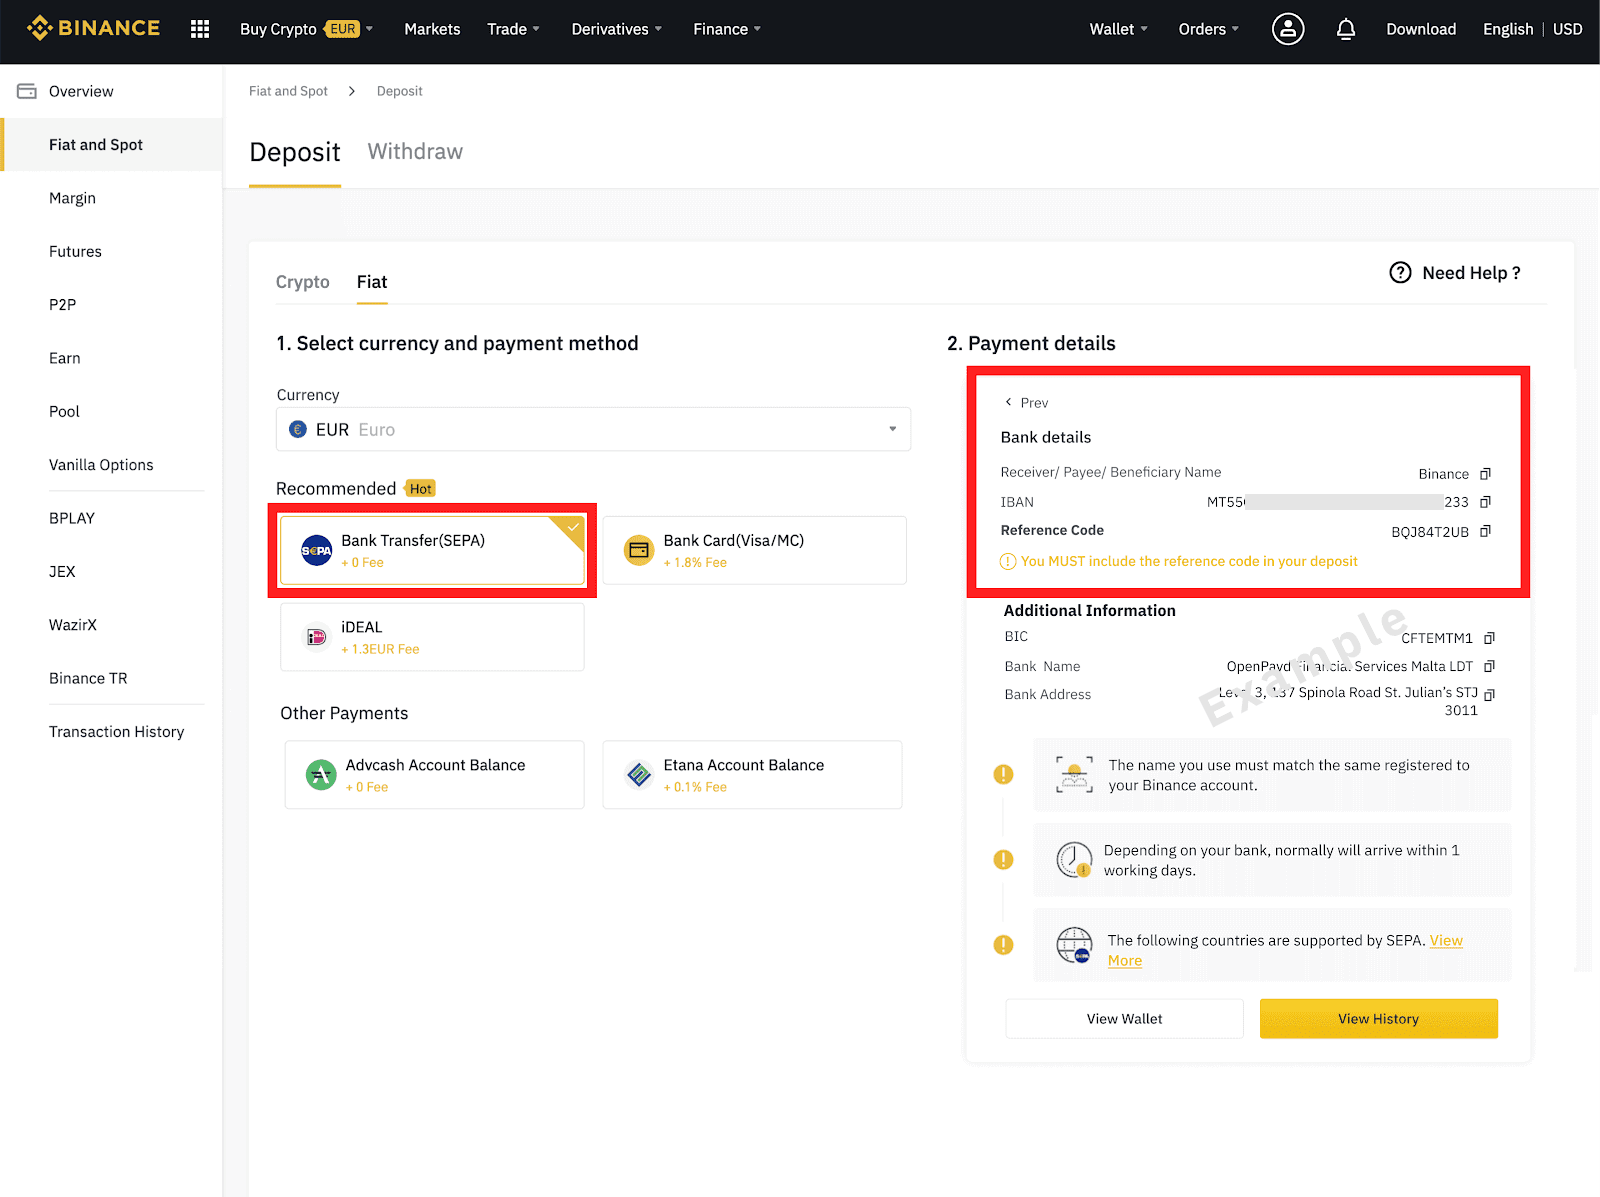Open WazirX in the sidebar
This screenshot has height=1197, width=1600.
coord(73,625)
